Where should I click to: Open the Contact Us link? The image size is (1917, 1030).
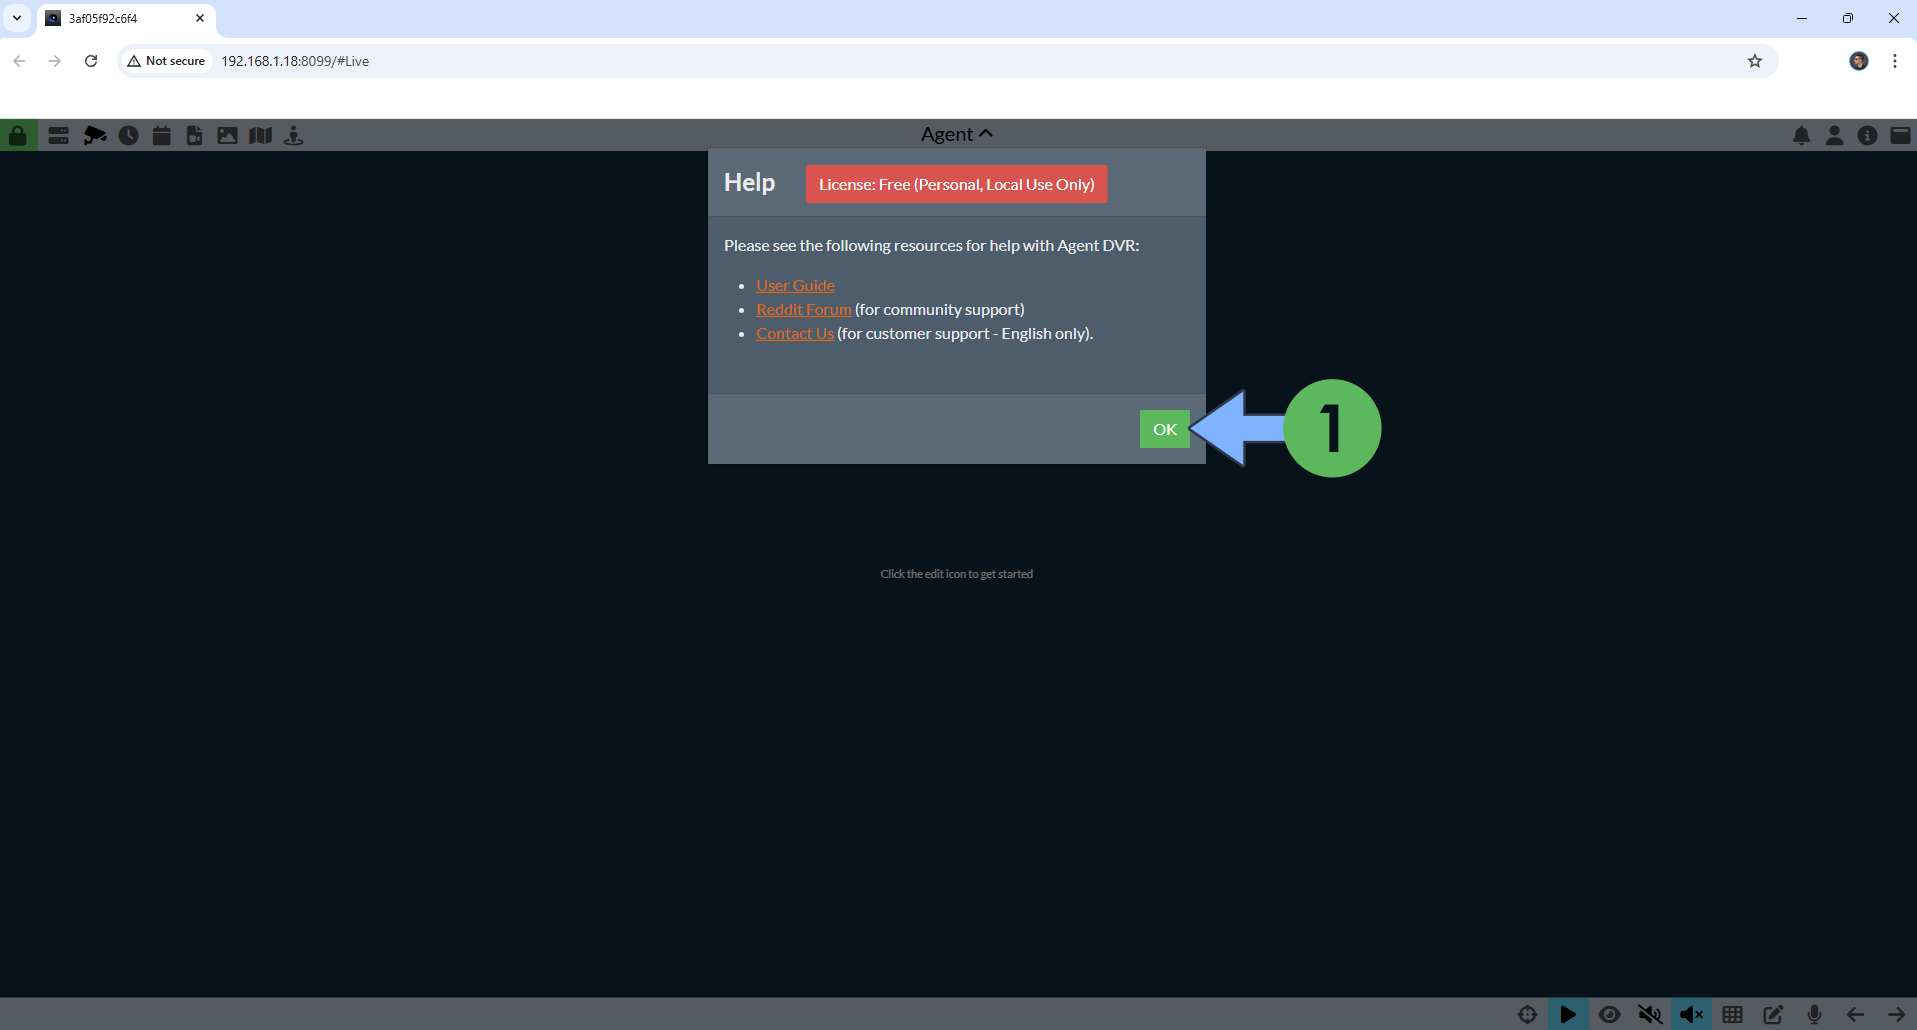pyautogui.click(x=794, y=333)
